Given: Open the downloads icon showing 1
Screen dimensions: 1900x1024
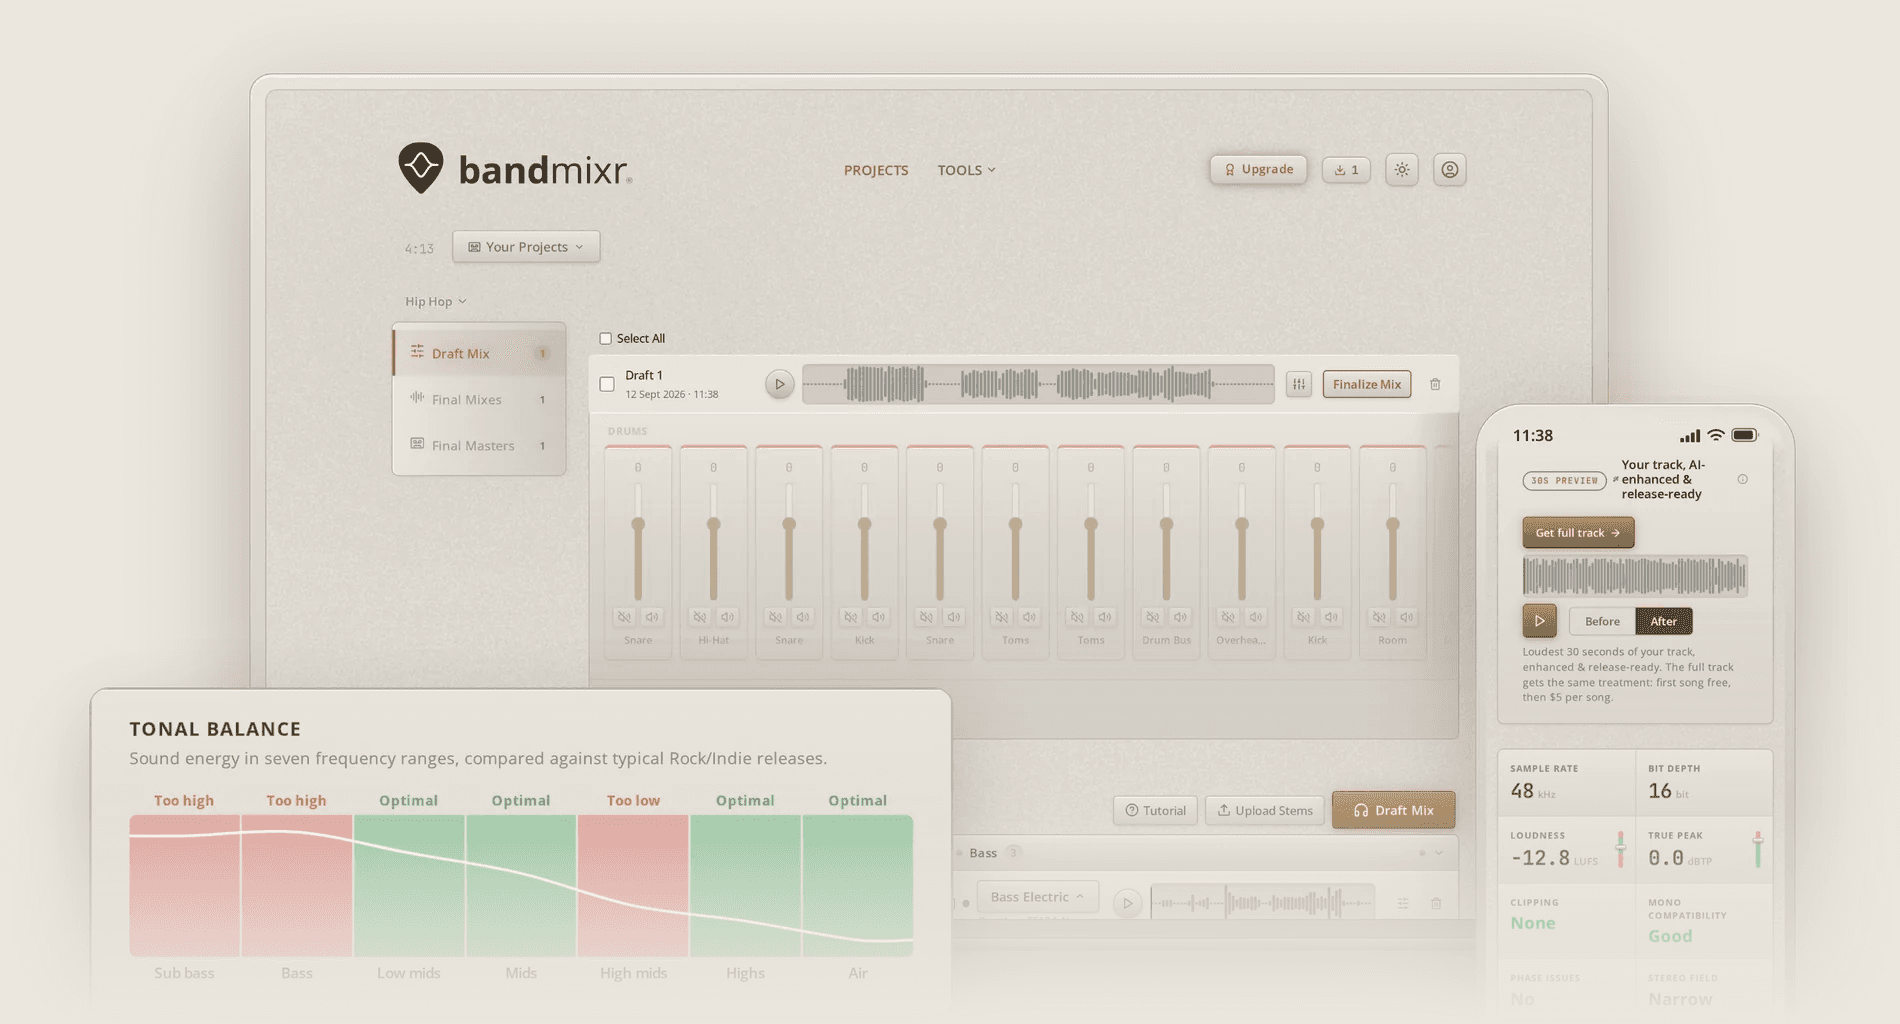Looking at the screenshot, I should pyautogui.click(x=1346, y=170).
